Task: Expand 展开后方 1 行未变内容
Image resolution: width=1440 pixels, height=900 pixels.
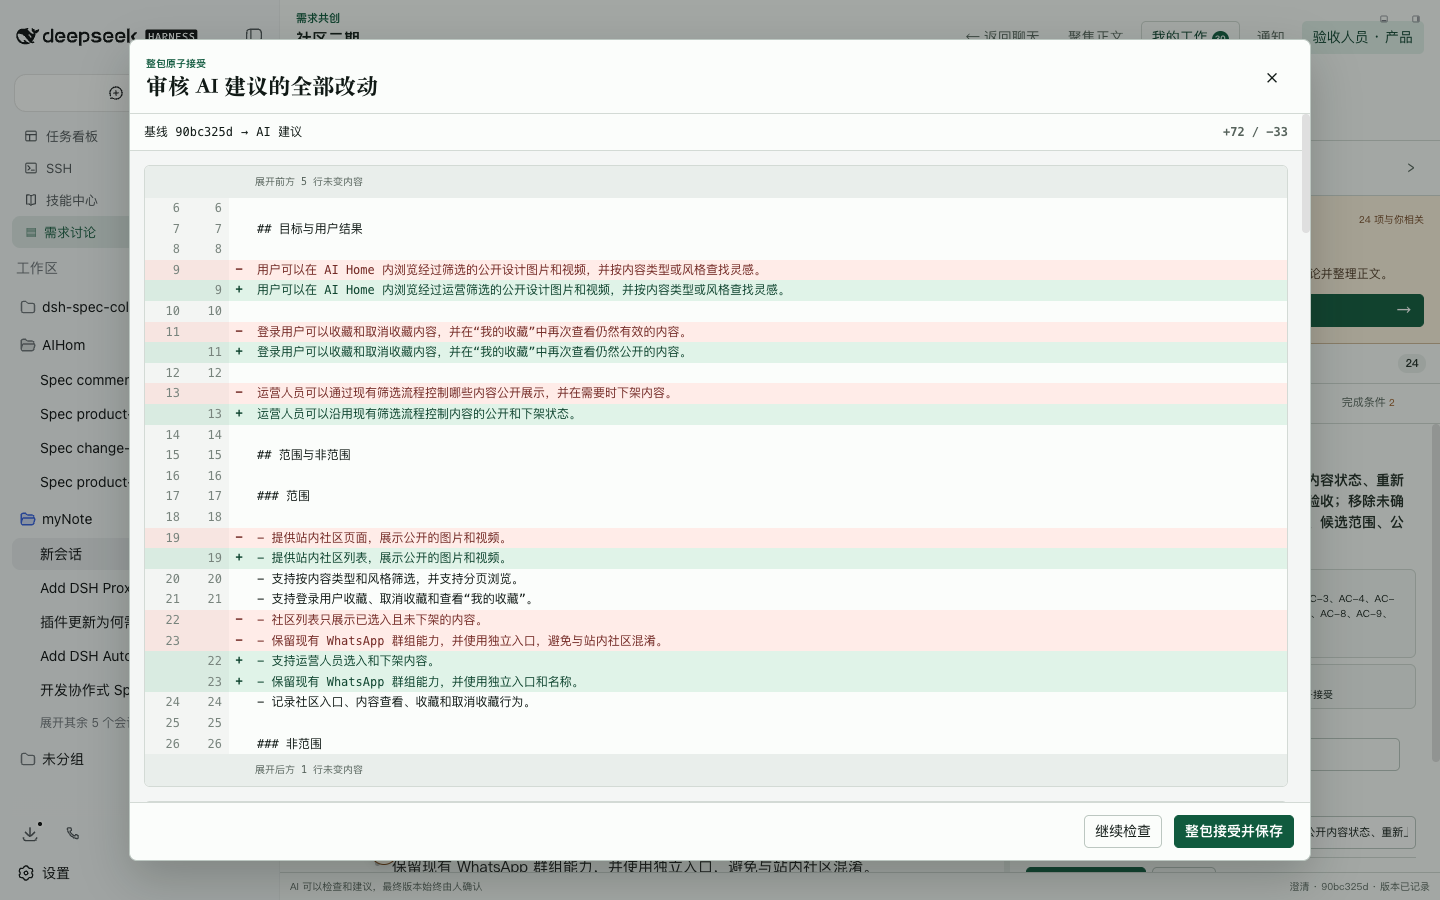Action: [x=309, y=770]
